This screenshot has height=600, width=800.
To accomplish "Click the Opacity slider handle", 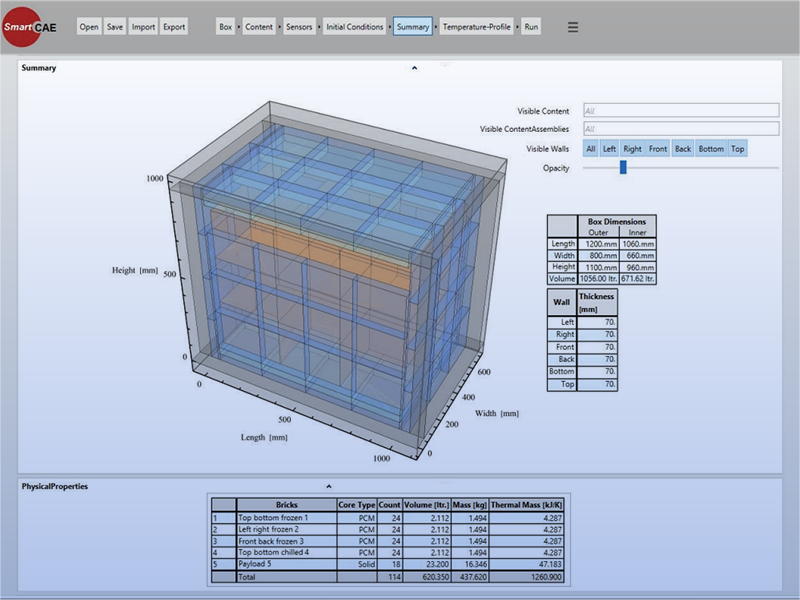I will coord(623,168).
